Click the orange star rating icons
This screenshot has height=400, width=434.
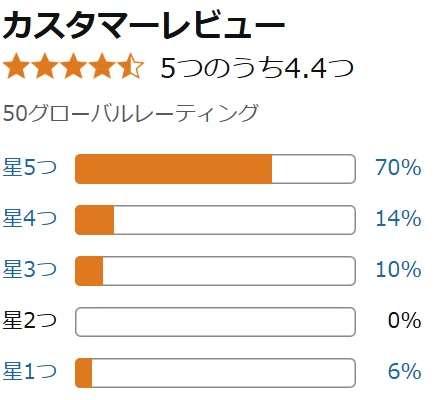tap(73, 66)
